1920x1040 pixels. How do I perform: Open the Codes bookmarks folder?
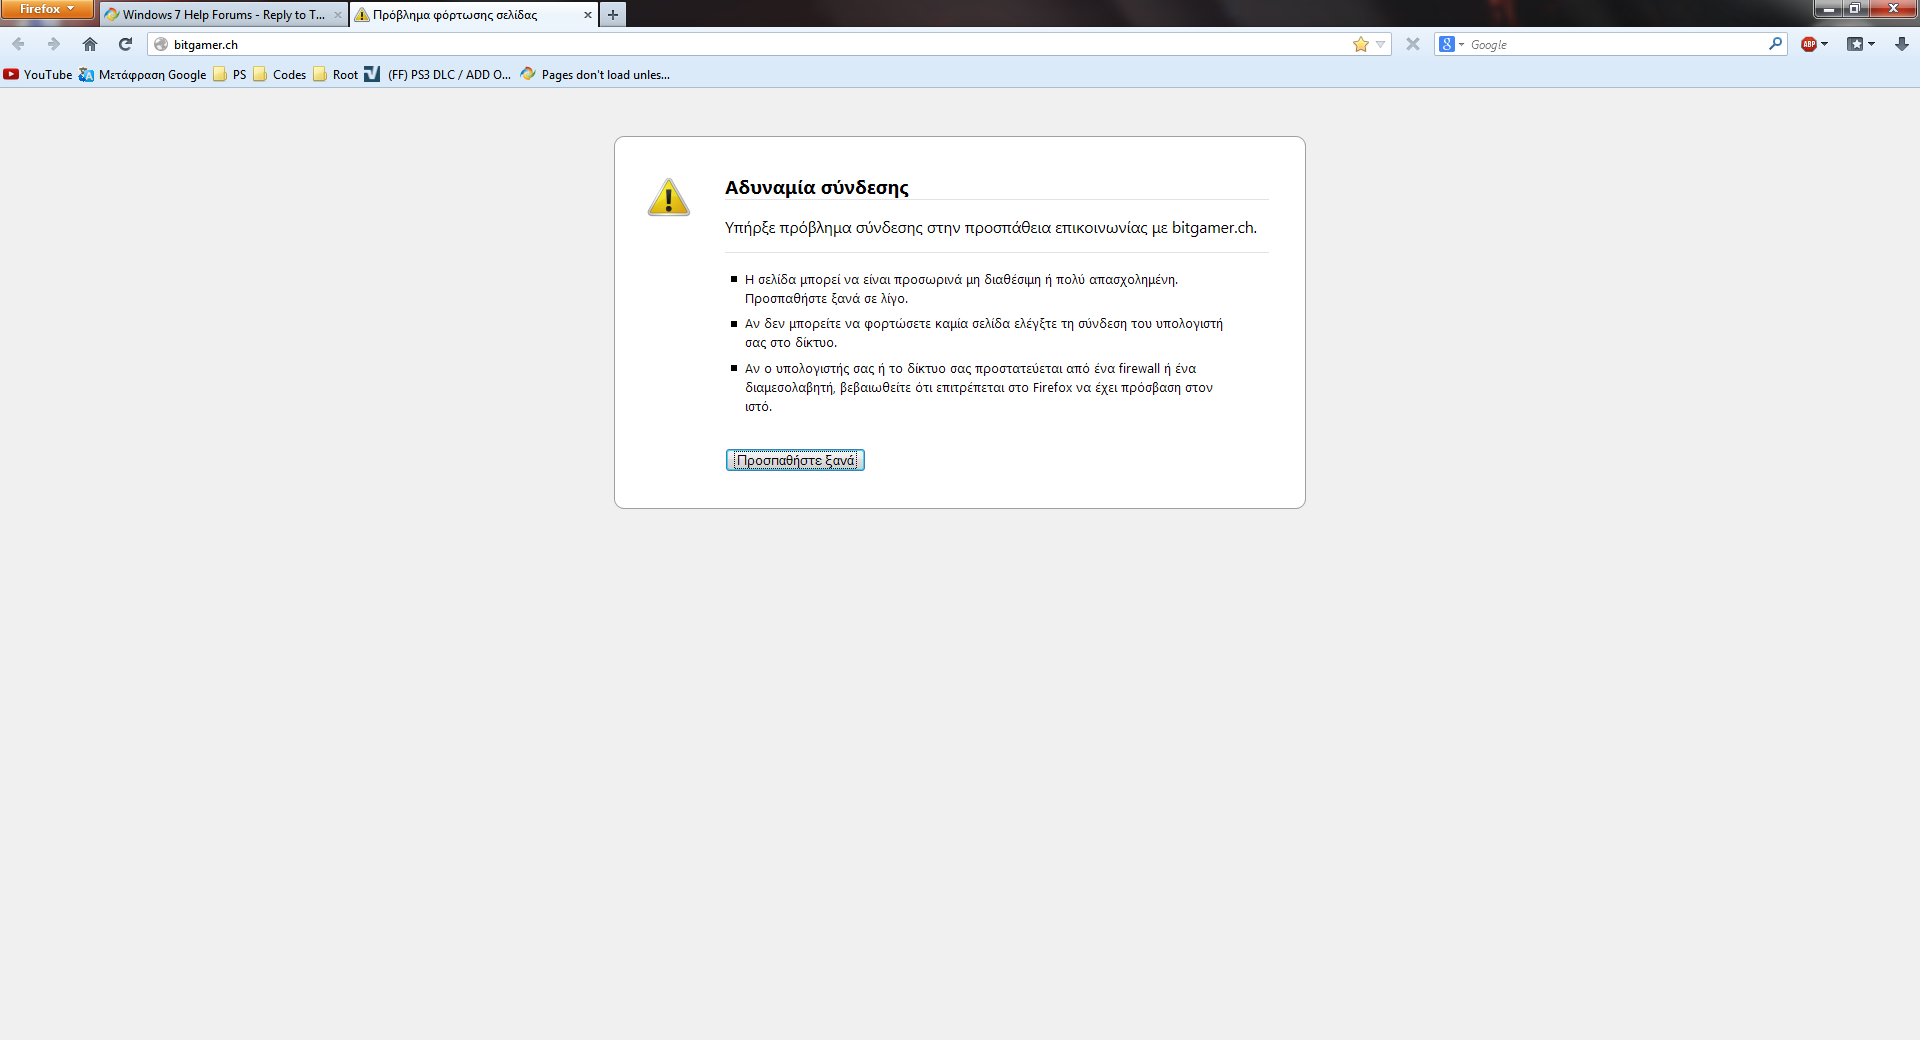tap(280, 75)
